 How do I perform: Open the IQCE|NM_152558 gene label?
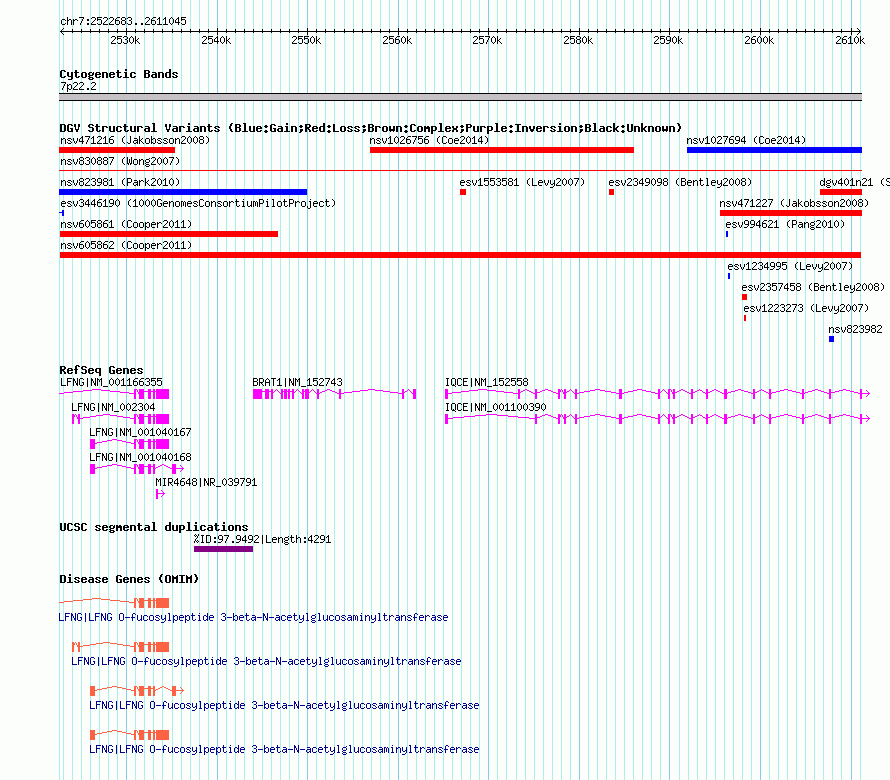(486, 382)
